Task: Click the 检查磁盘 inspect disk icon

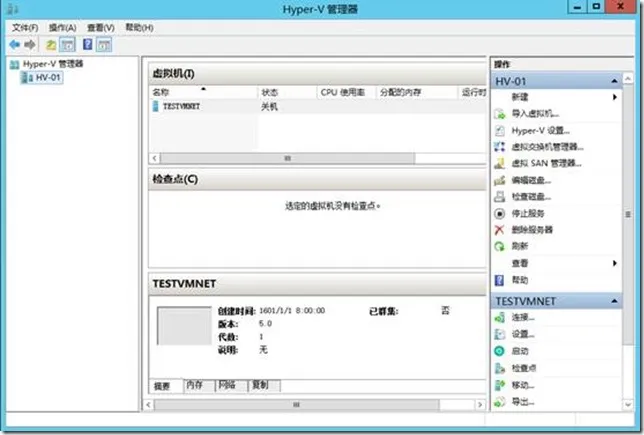Action: [x=499, y=197]
